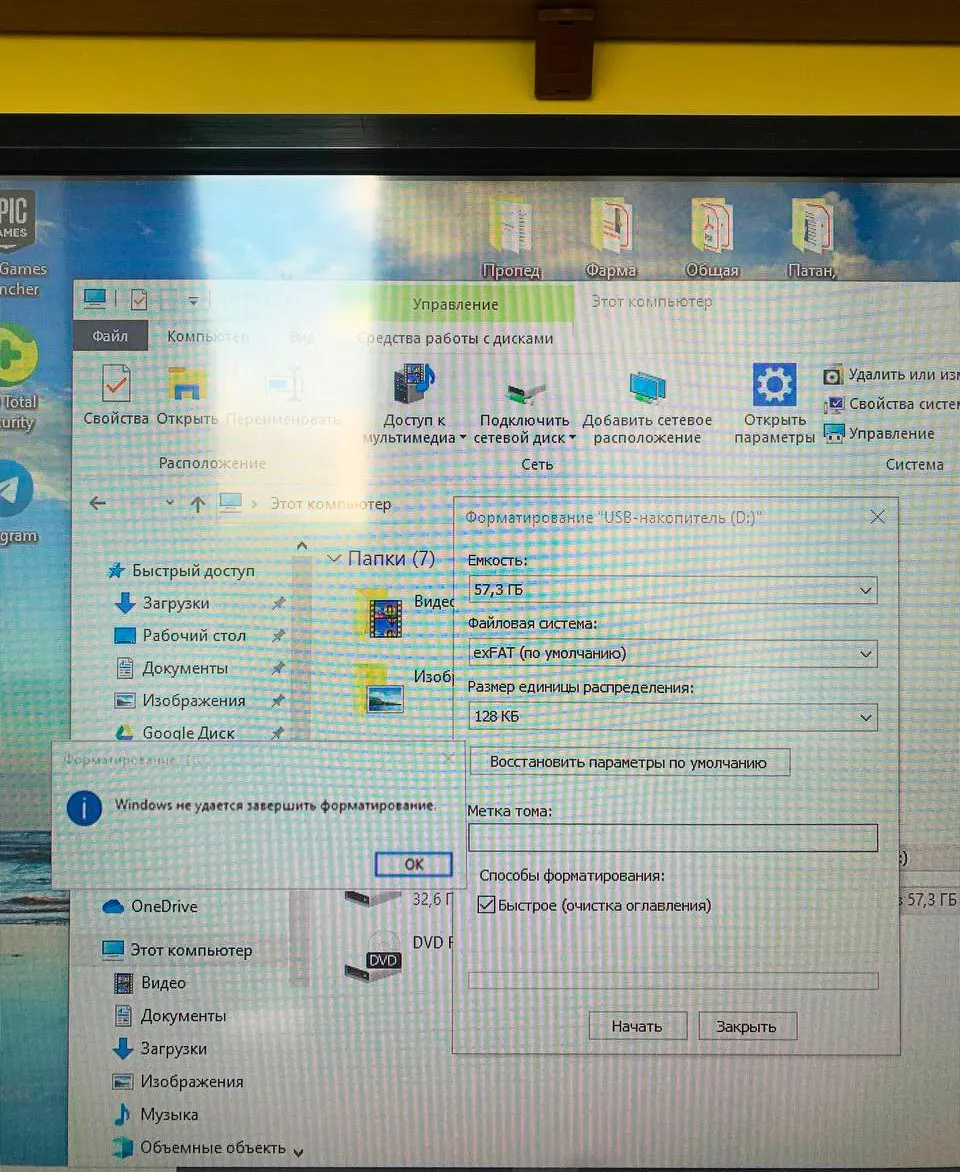Screen dimensions: 960x1172
Task: Open the allocation unit size 128 КБ dropdown
Action: [673, 717]
